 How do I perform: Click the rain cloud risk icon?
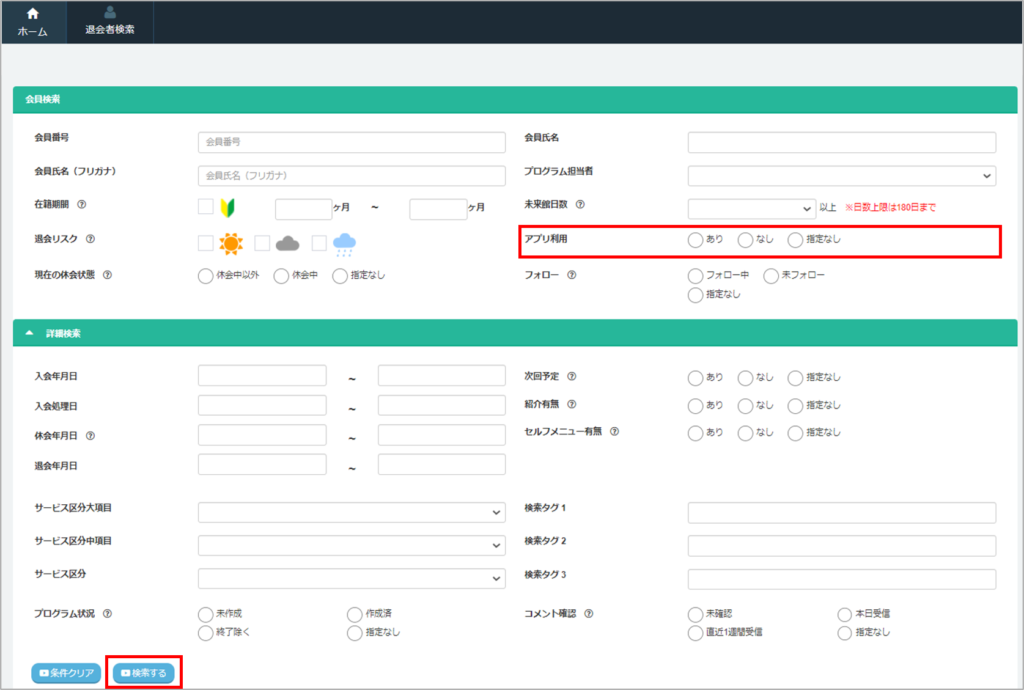click(x=345, y=243)
